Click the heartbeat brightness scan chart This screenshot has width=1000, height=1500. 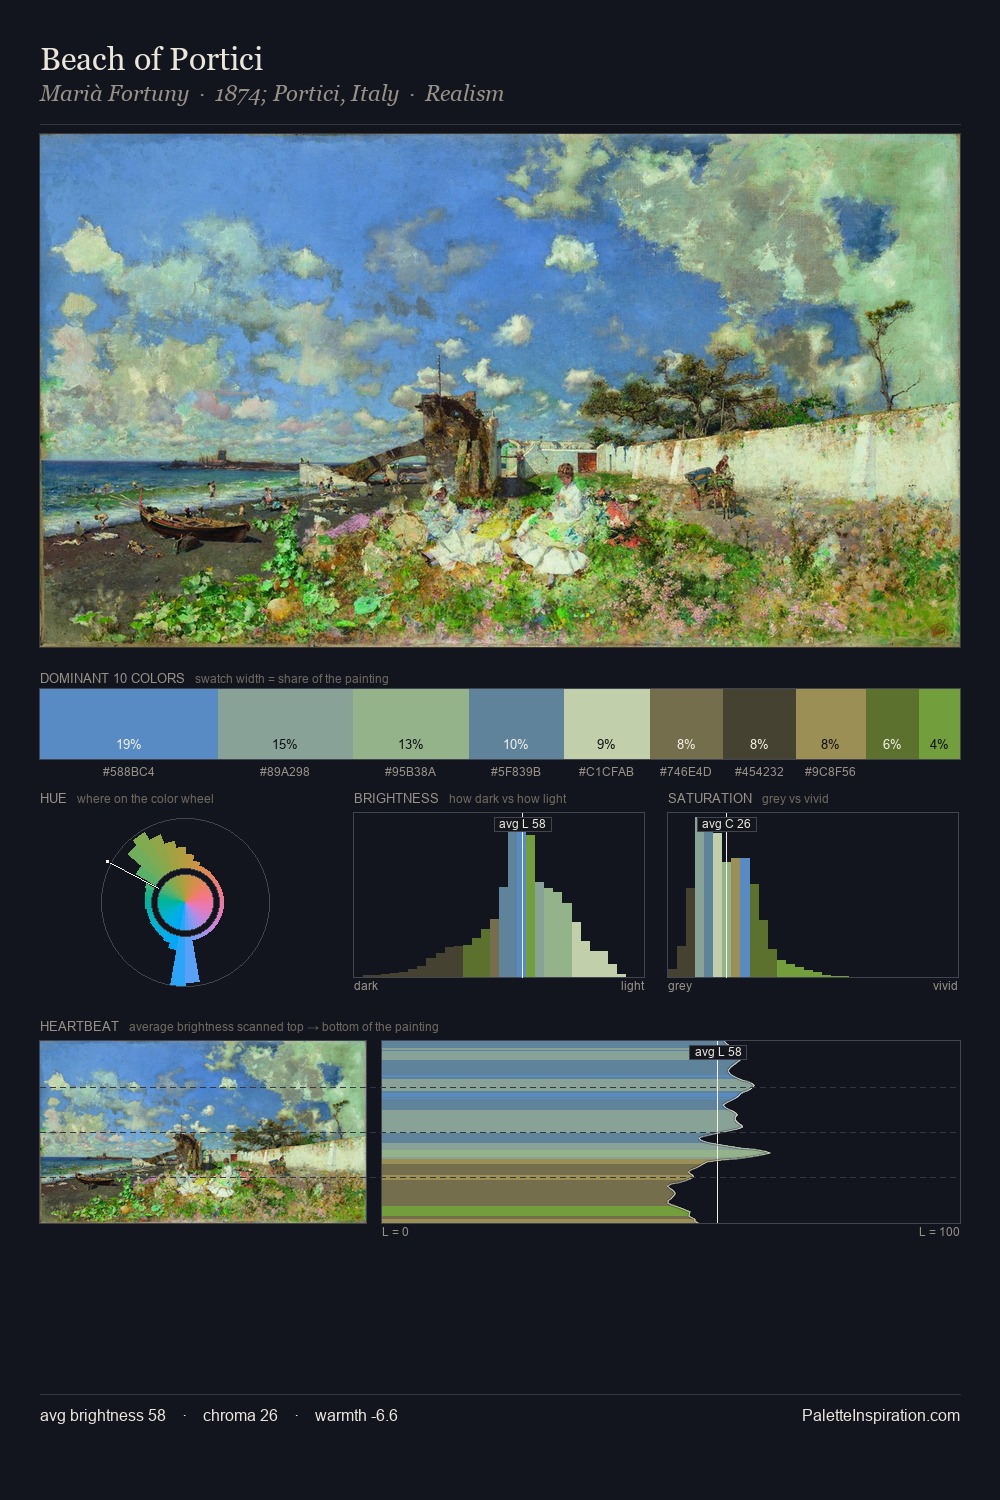(671, 1131)
